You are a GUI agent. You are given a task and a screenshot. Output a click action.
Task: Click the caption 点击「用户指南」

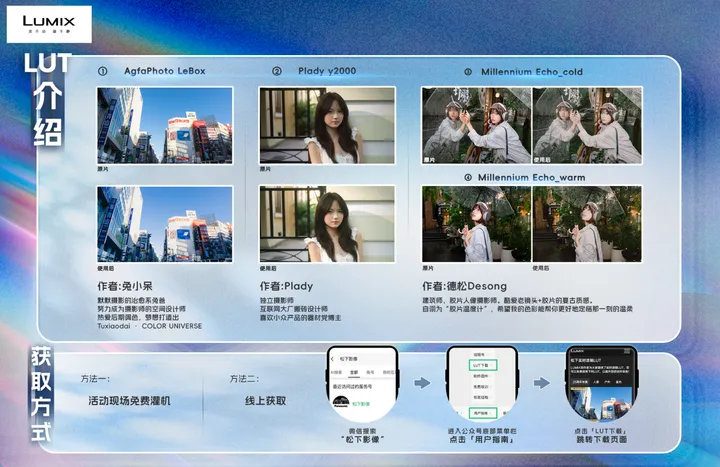pyautogui.click(x=482, y=439)
